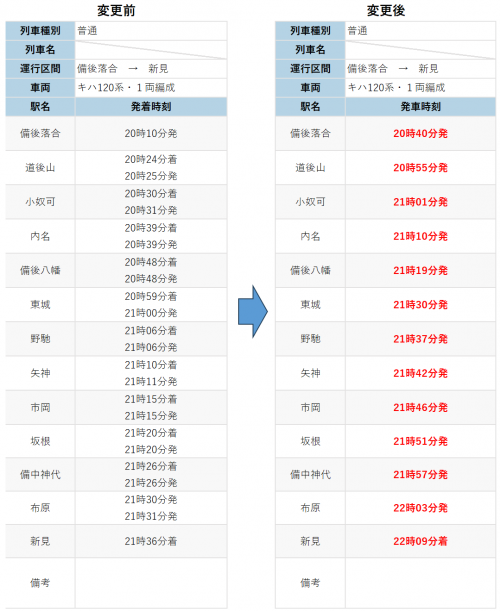
Task: Click the 21時36分着 arrival time
Action: click(151, 541)
